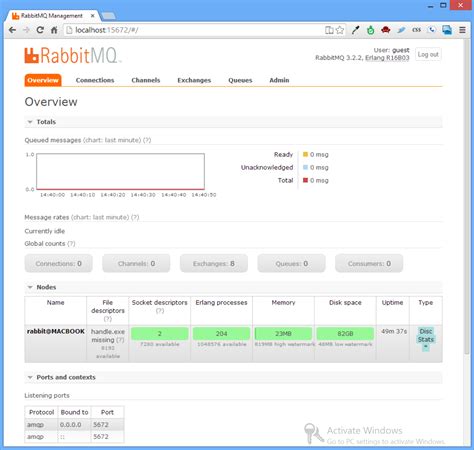
Task: Click the Socket descriptors bar showing 2
Action: (160, 333)
